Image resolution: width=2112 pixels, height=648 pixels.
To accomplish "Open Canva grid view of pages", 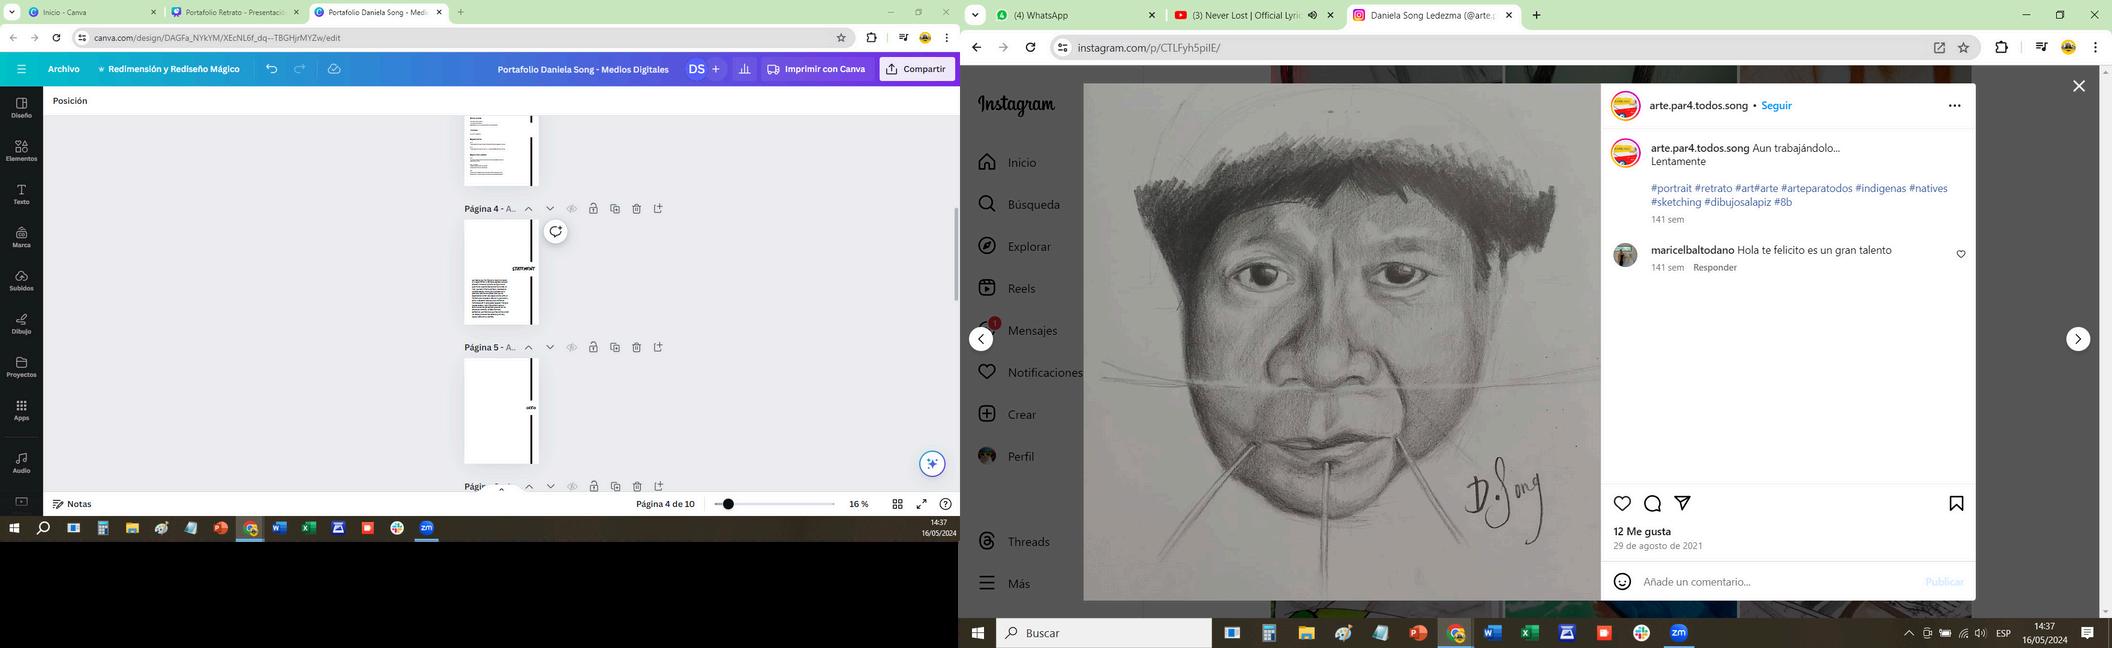I will 897,504.
